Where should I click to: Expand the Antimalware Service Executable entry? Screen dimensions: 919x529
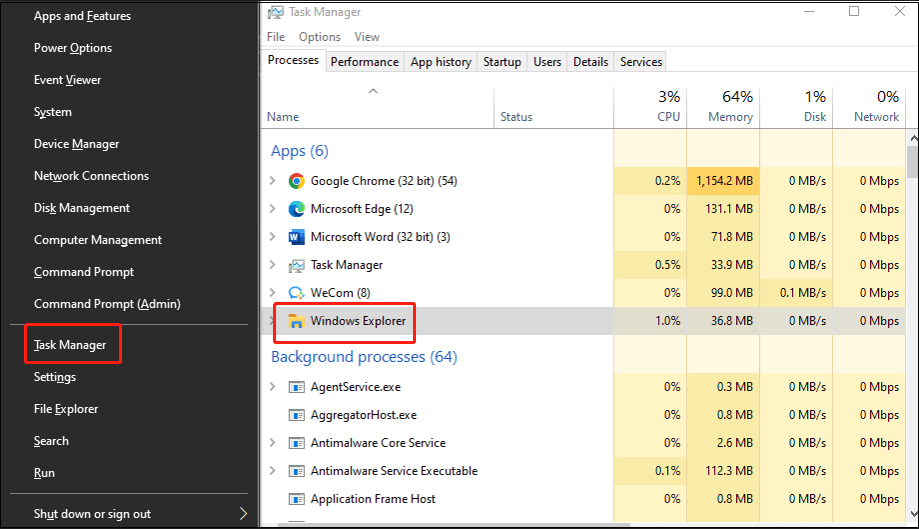click(273, 470)
